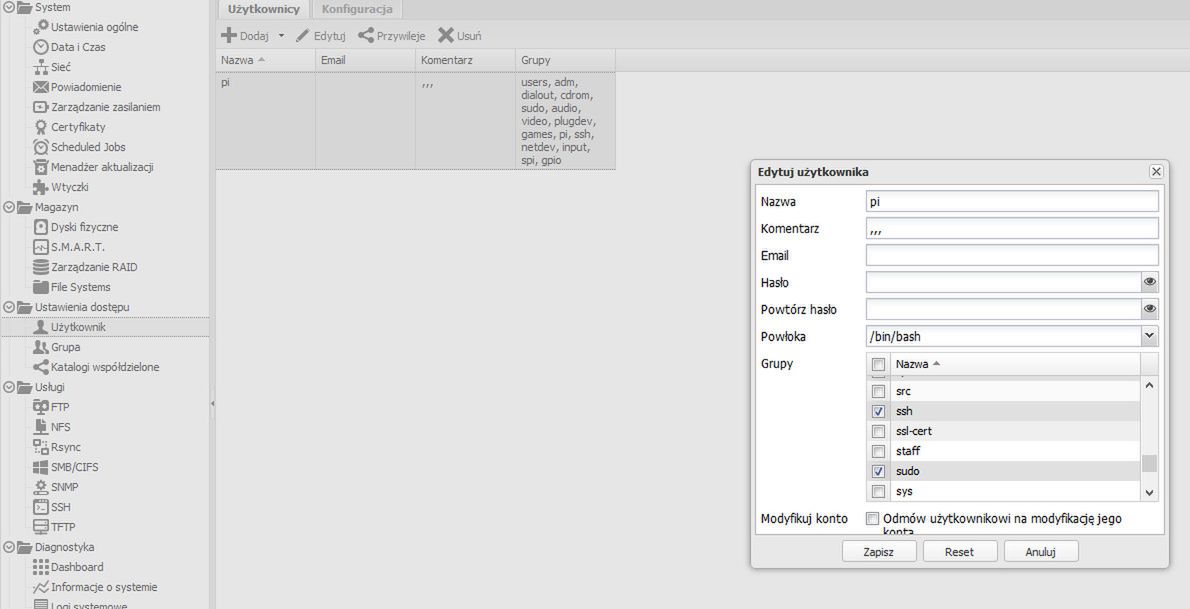
Task: Click groups list scrollbar thumb
Action: point(1149,463)
